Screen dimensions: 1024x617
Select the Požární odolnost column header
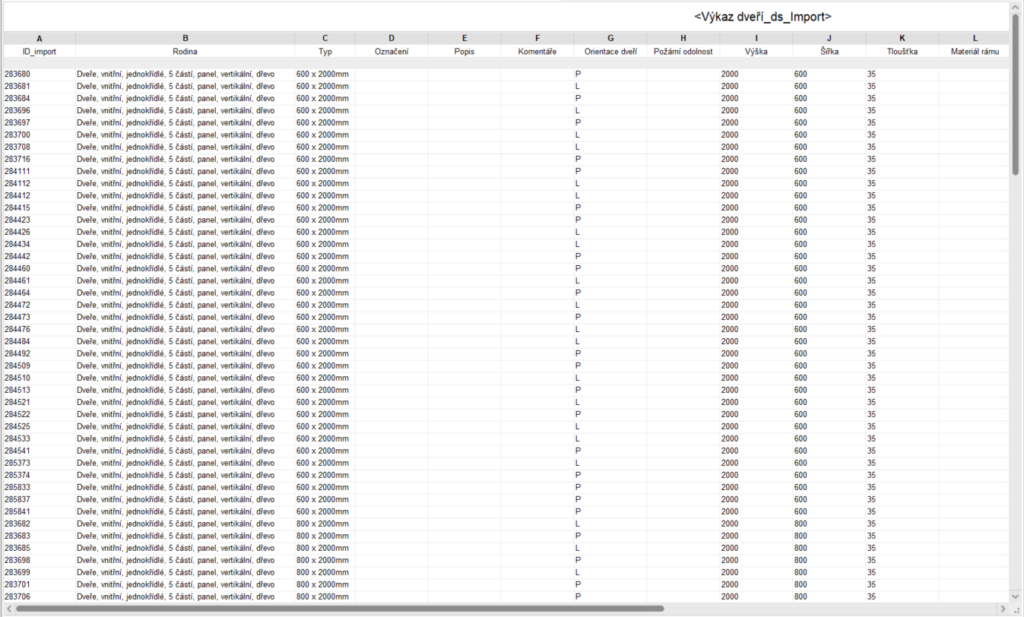pos(683,50)
